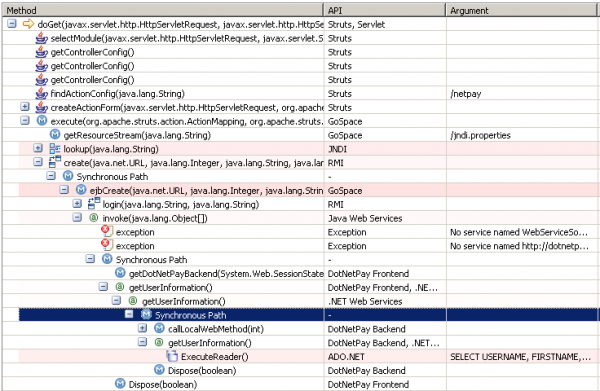Select the .NET Web Services API cell

pyautogui.click(x=385, y=301)
